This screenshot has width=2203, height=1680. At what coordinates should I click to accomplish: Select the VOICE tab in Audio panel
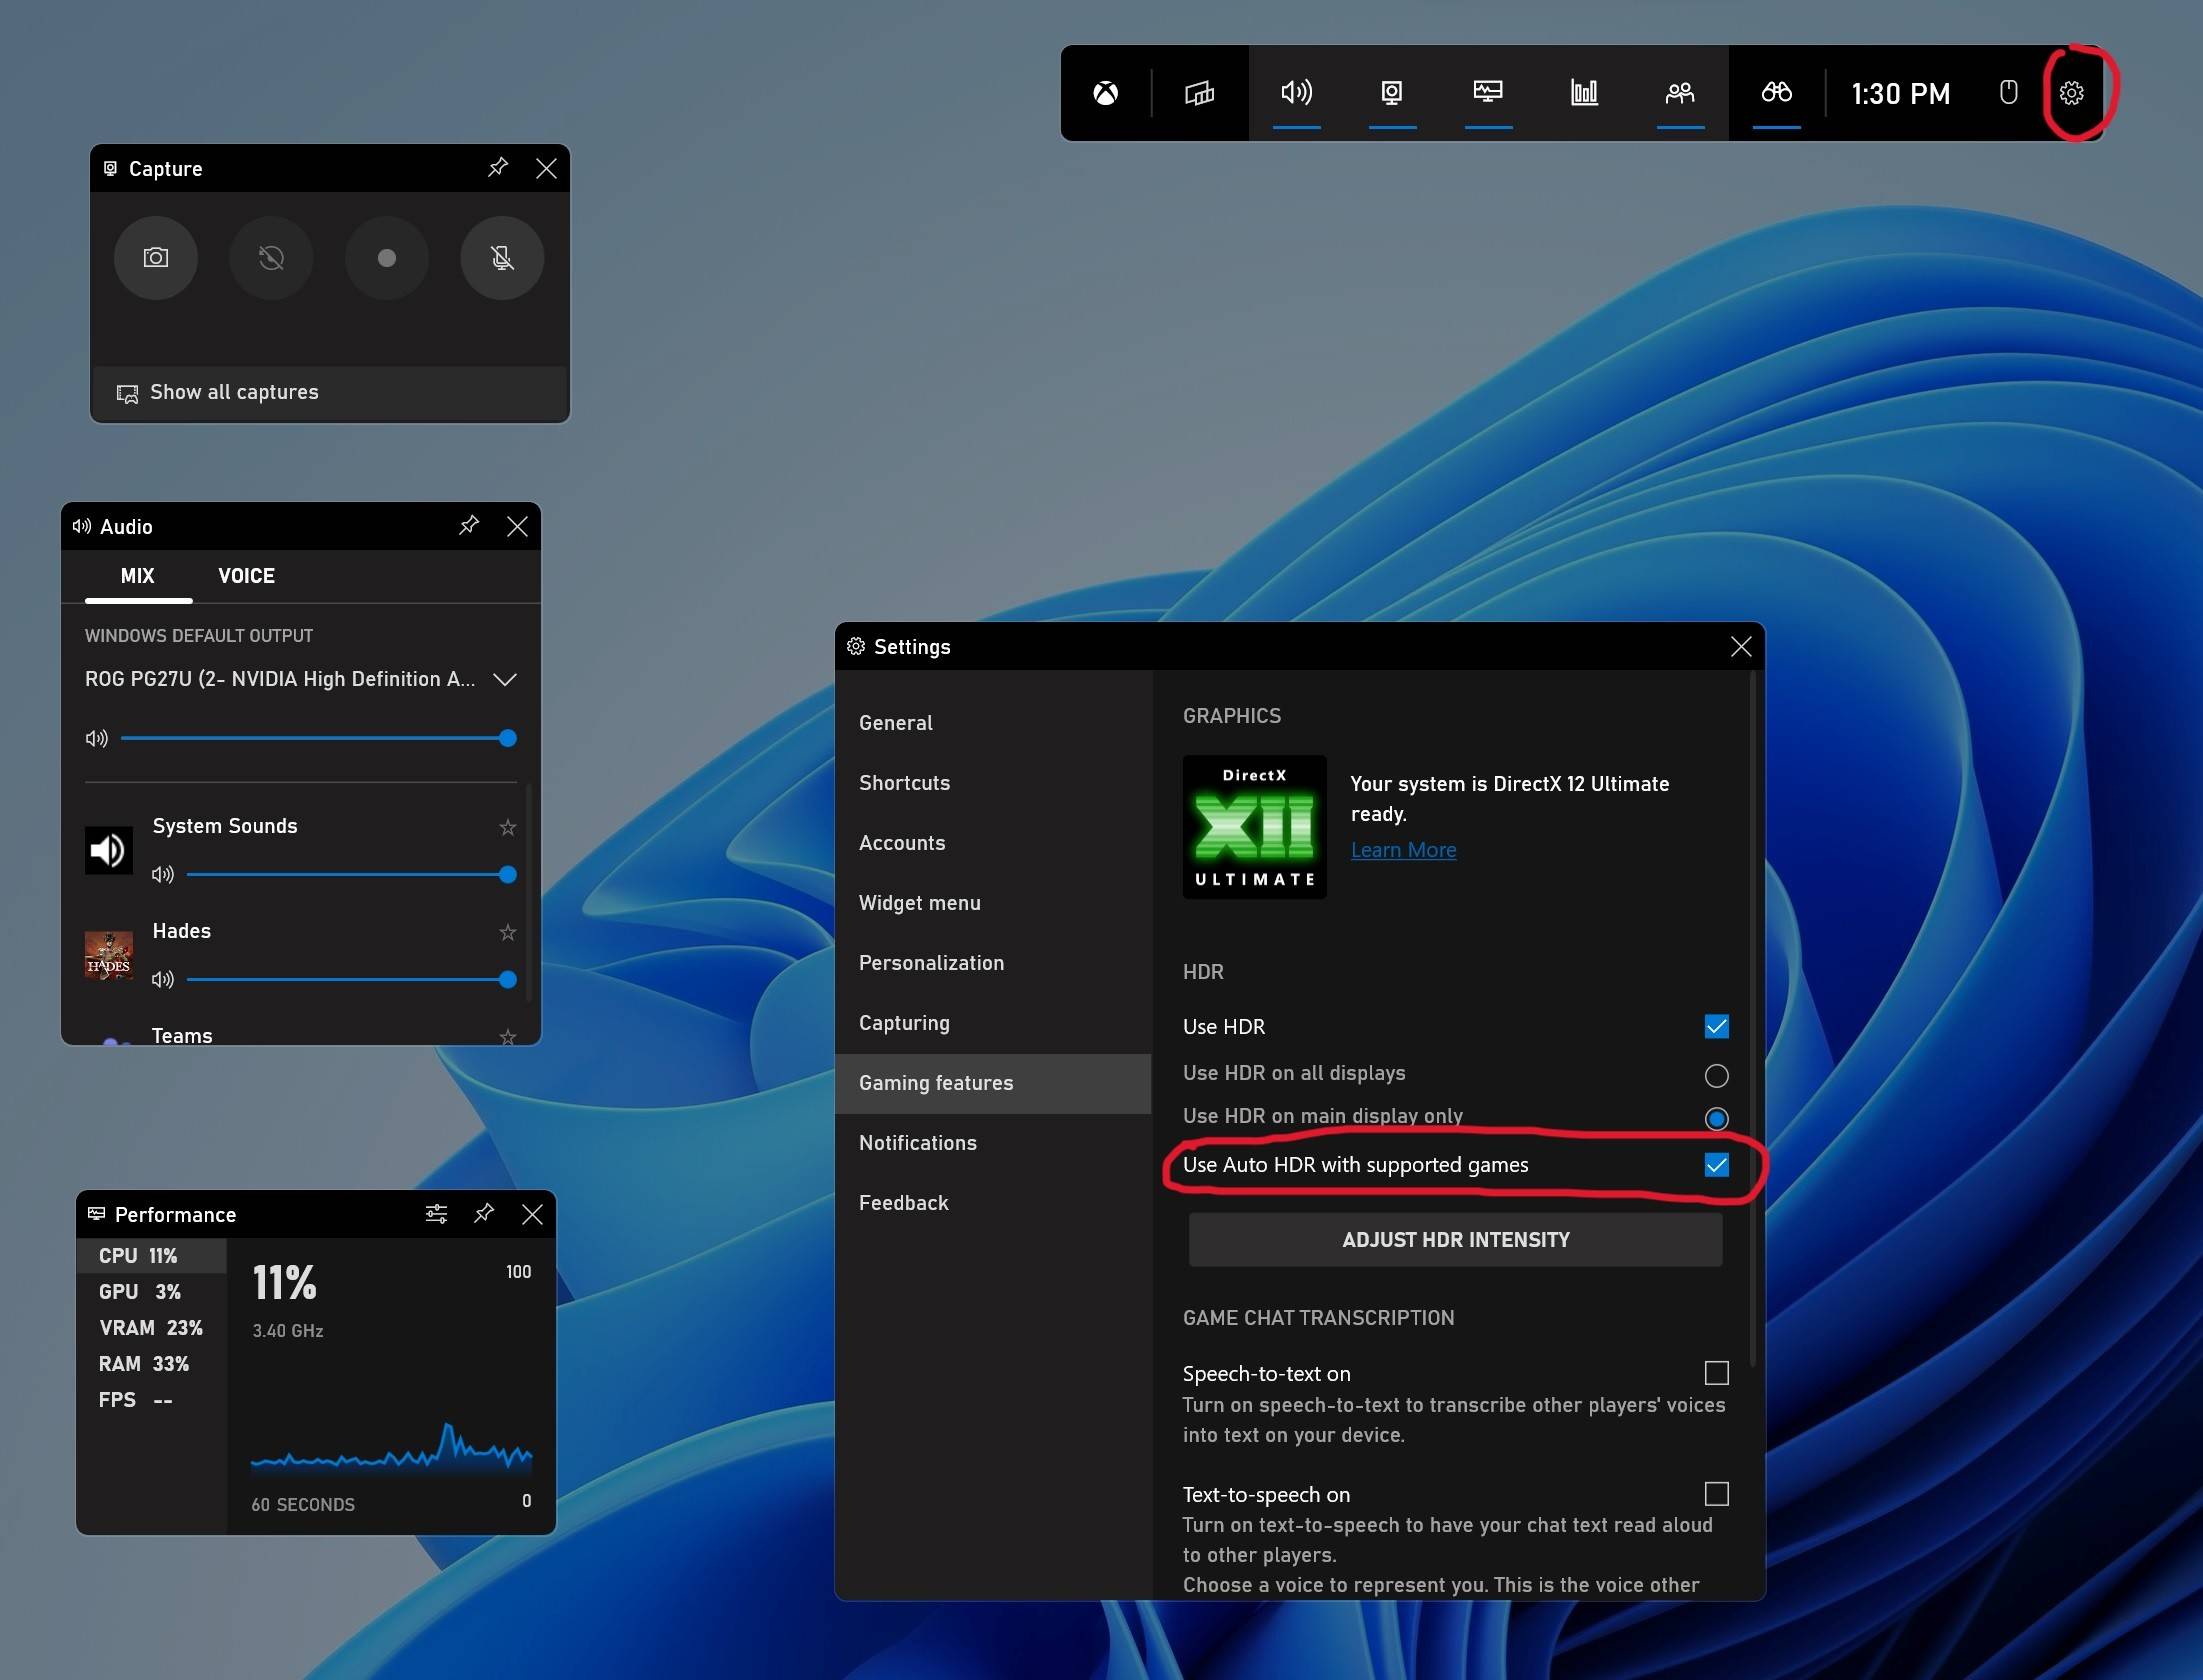click(245, 574)
